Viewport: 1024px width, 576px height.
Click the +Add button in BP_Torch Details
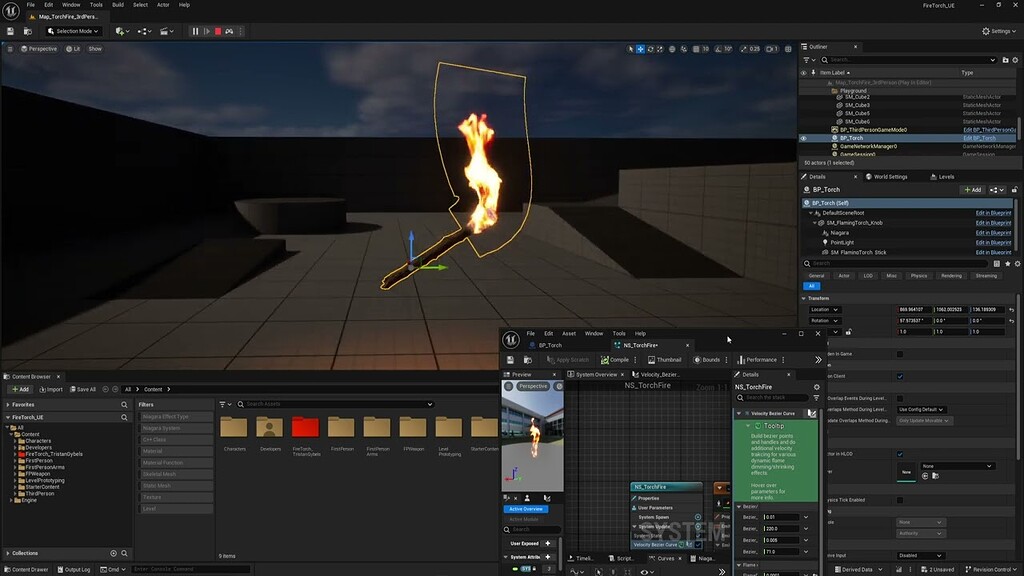[x=973, y=190]
